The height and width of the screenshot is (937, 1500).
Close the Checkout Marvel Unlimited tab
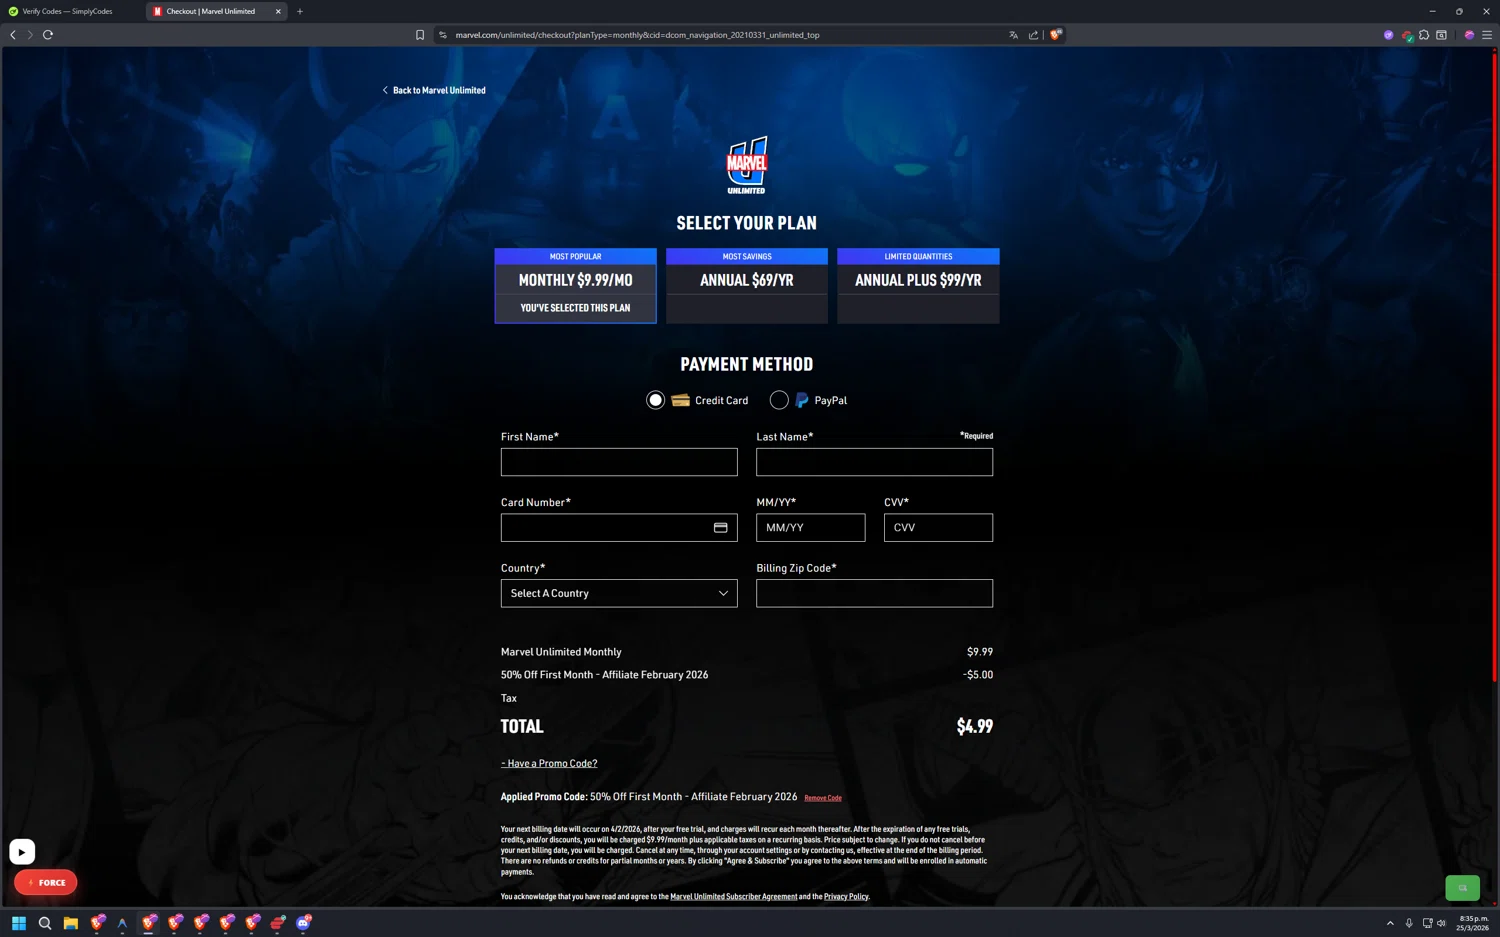pyautogui.click(x=278, y=11)
